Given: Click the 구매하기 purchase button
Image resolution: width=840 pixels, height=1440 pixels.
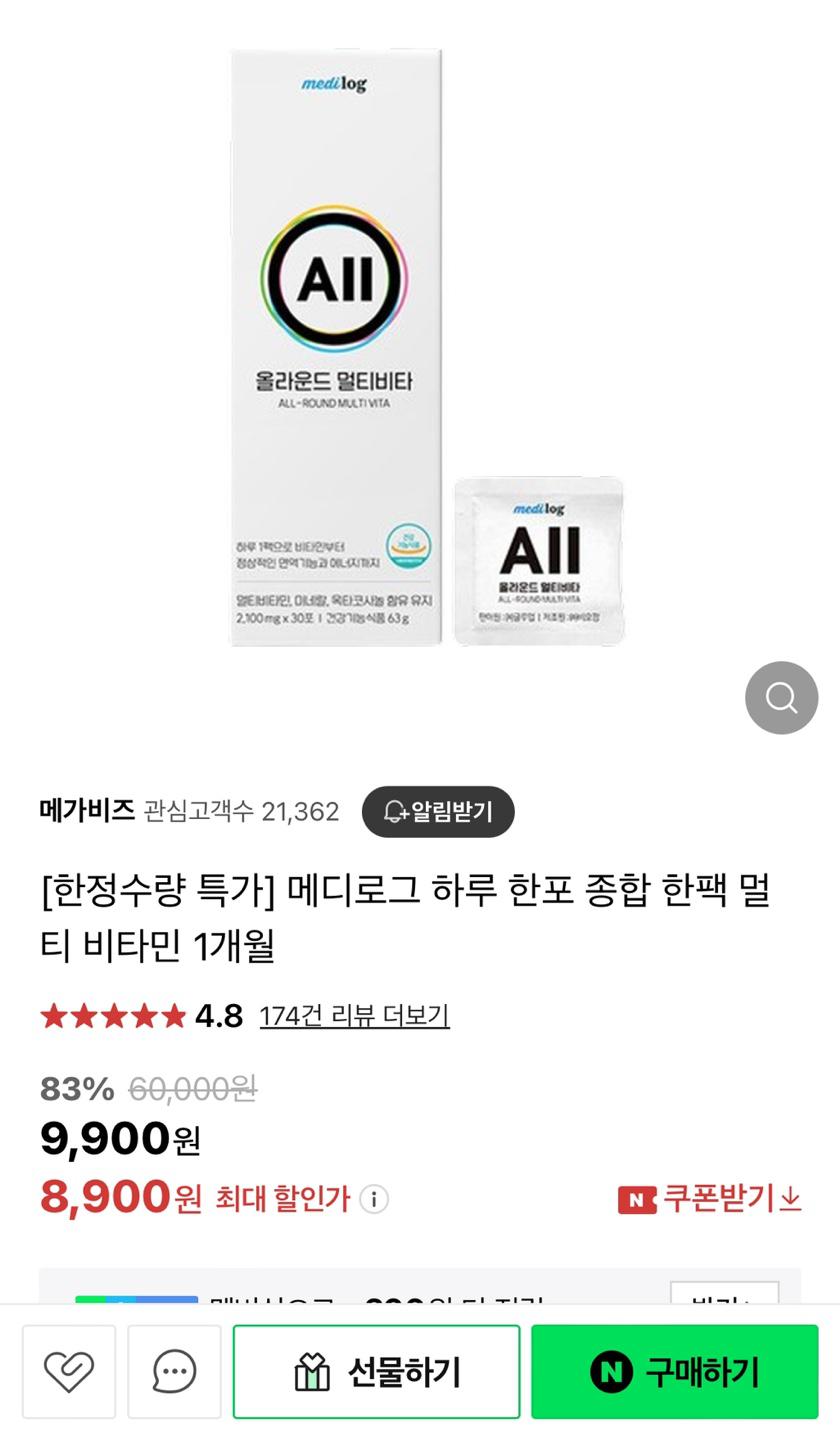Looking at the screenshot, I should pyautogui.click(x=675, y=1371).
